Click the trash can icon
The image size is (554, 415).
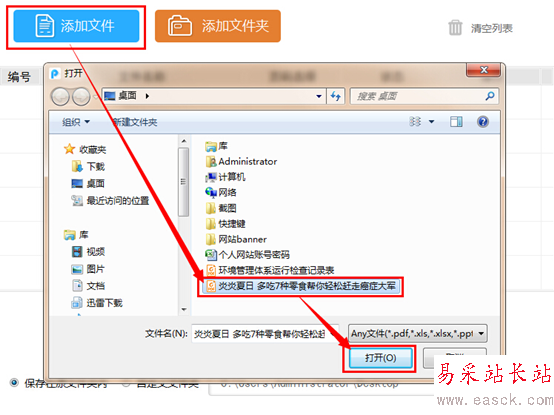[x=455, y=28]
